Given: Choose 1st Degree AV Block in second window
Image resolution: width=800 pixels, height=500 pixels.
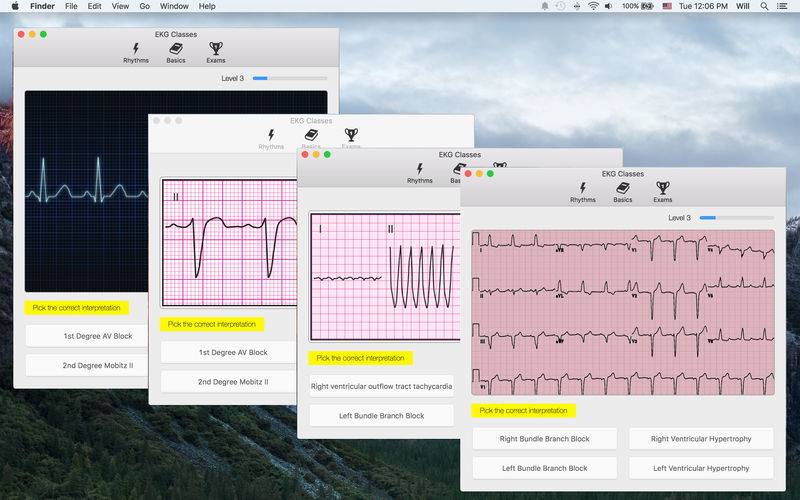Looking at the screenshot, I should (x=229, y=352).
